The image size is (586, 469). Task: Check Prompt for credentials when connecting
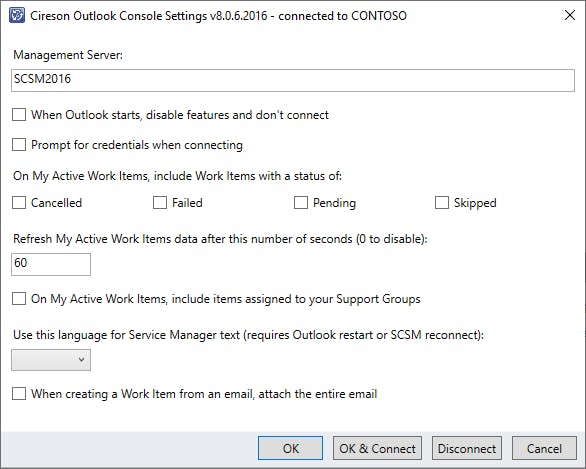click(19, 145)
